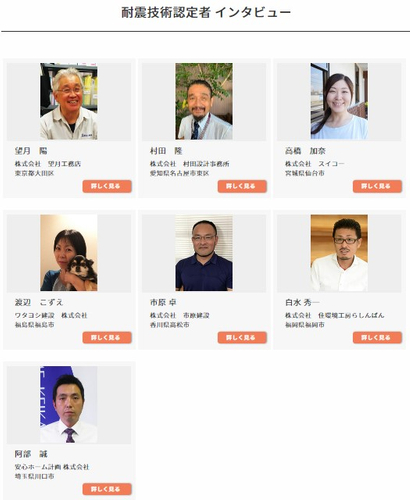This screenshot has height=500, width=410.
Task: View details for 阿部 誠
Action: point(107,489)
